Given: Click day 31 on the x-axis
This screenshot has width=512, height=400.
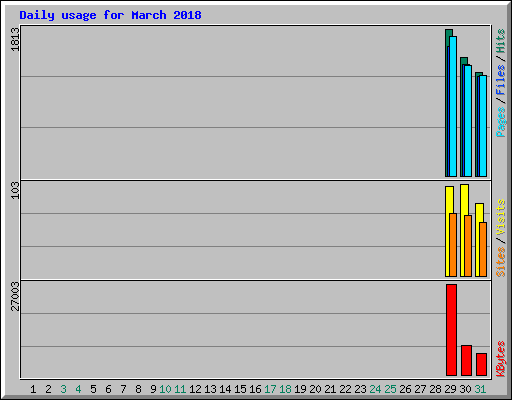Looking at the screenshot, I should coord(480,389).
